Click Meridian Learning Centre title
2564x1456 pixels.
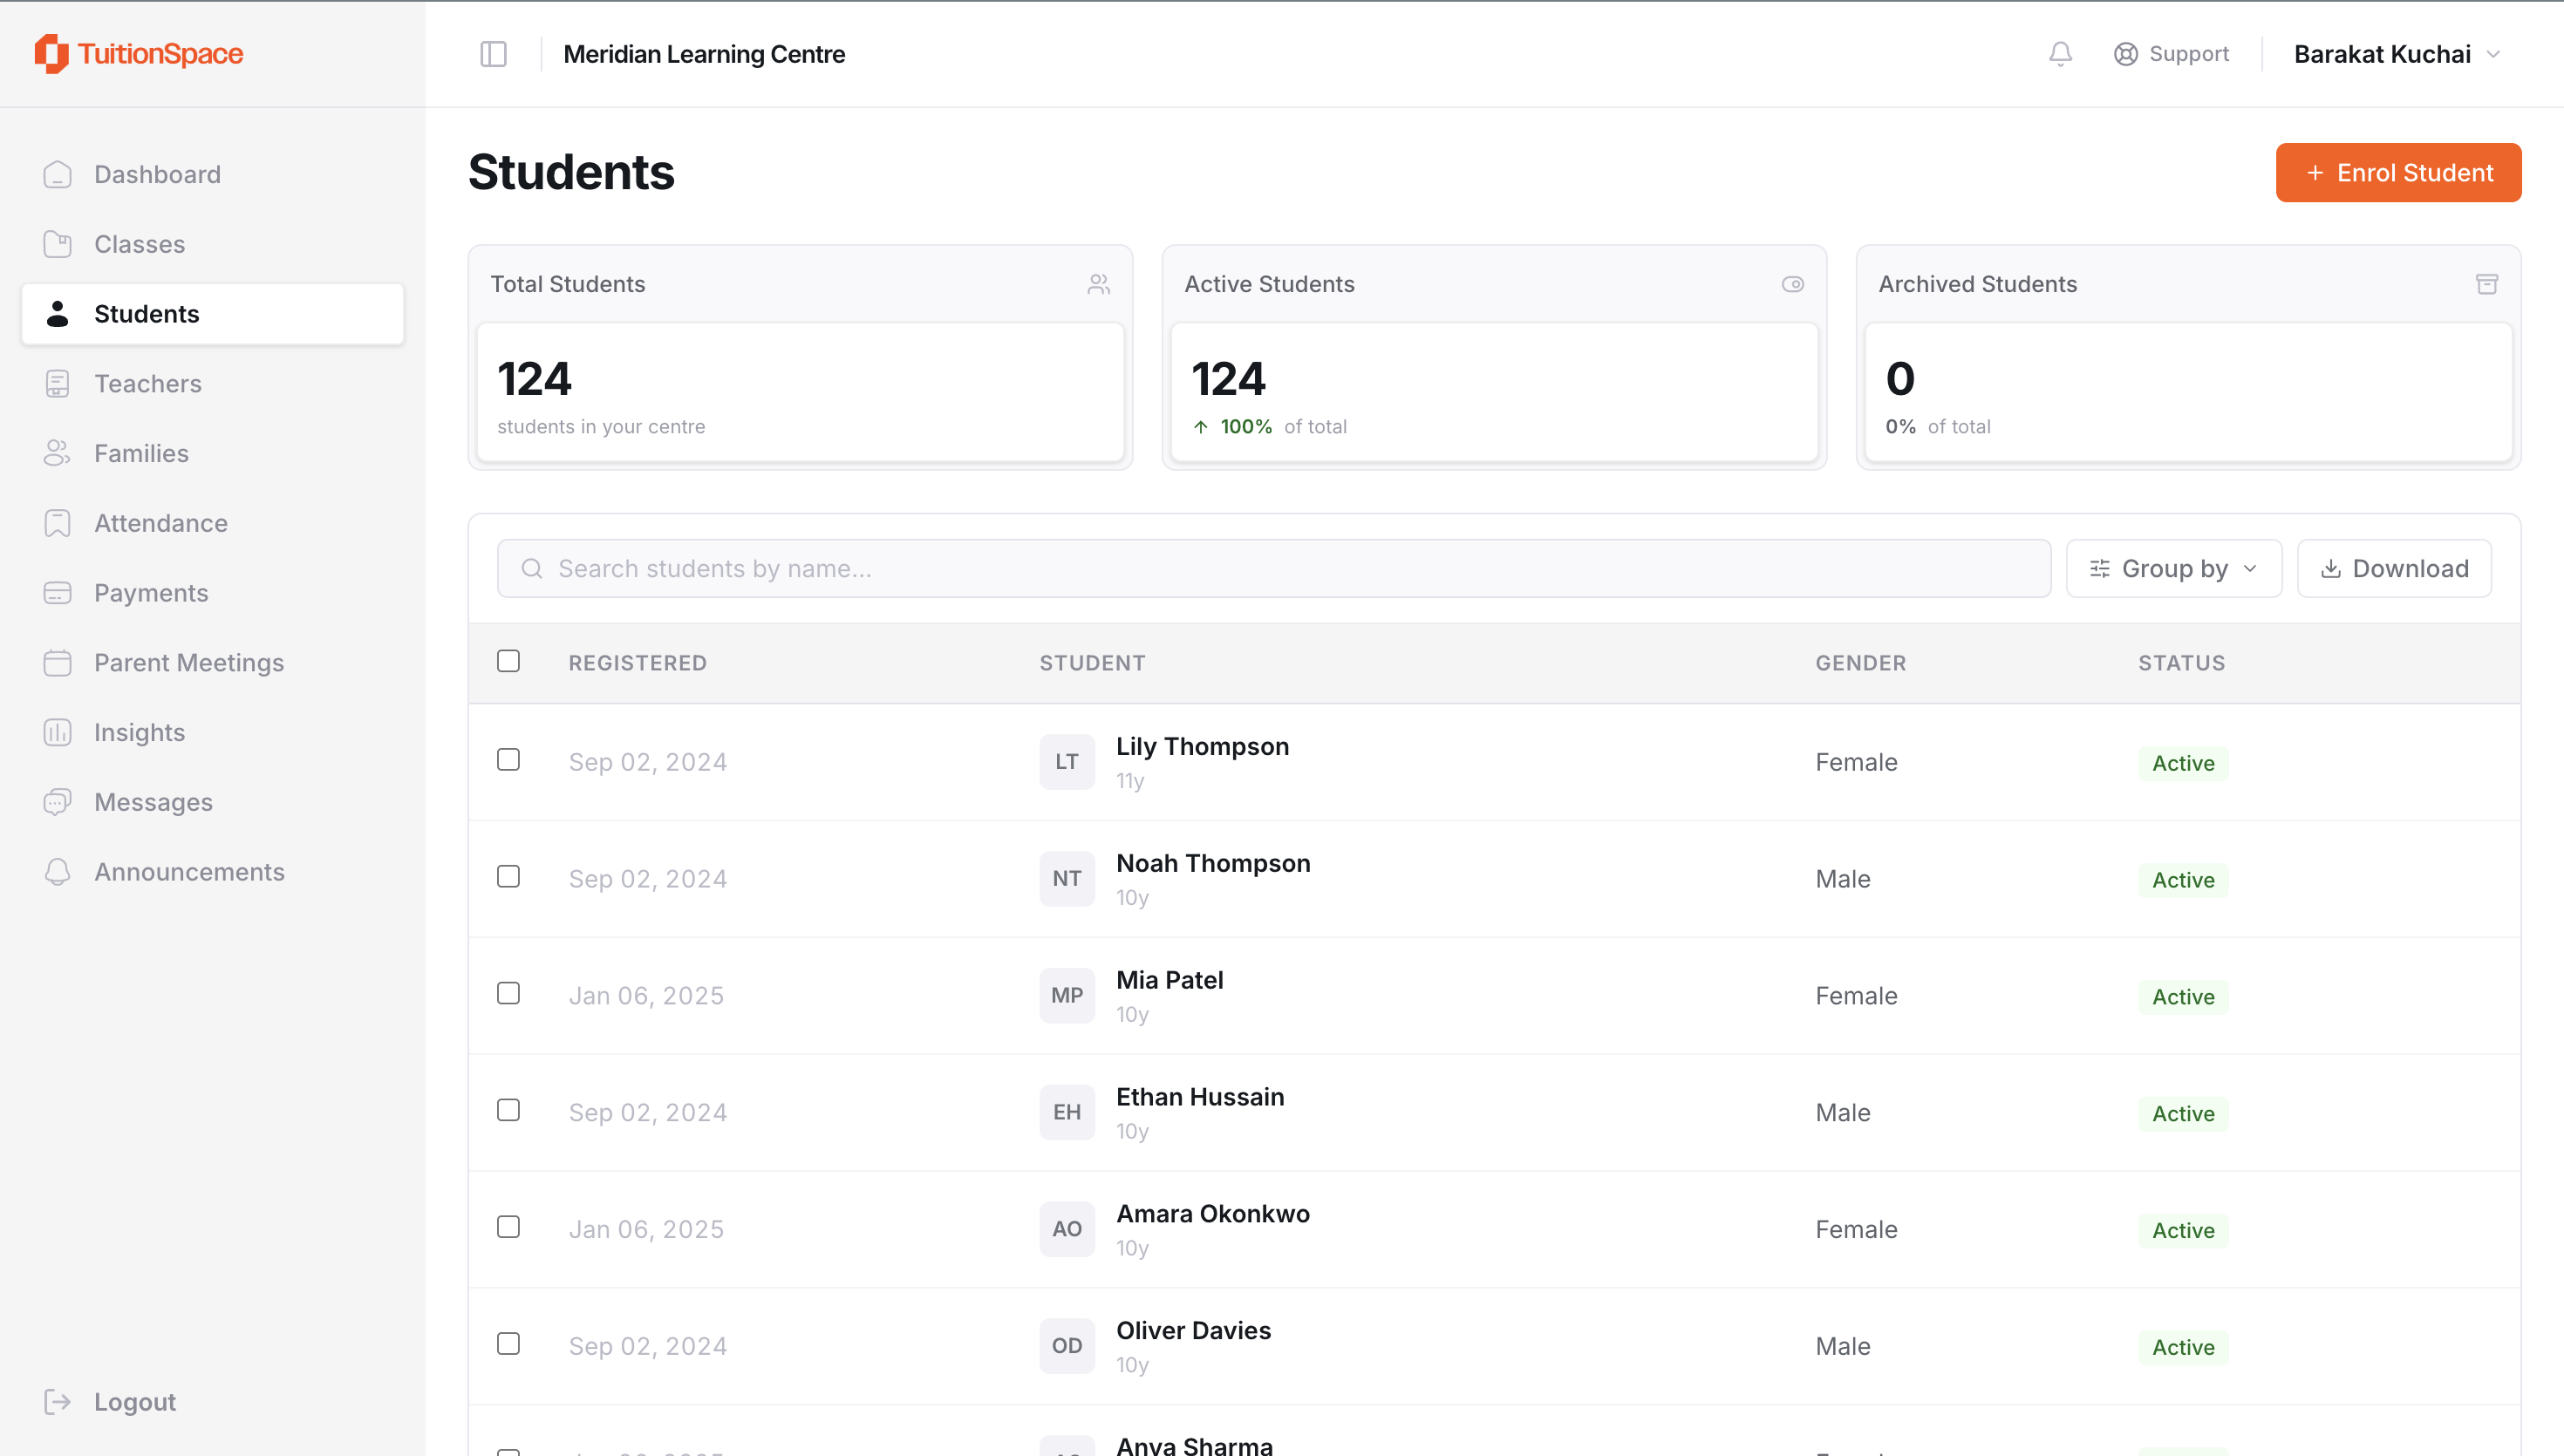coord(704,54)
